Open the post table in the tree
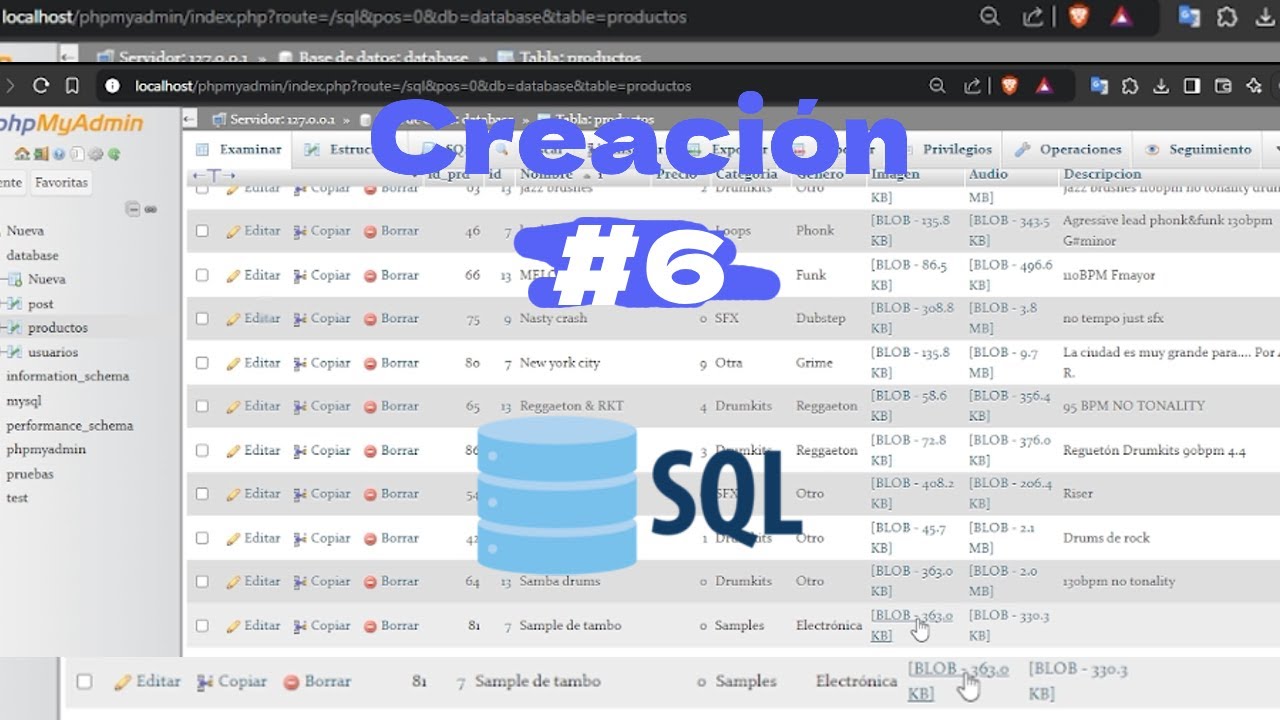Screen dimensions: 1280x720 tap(41, 304)
